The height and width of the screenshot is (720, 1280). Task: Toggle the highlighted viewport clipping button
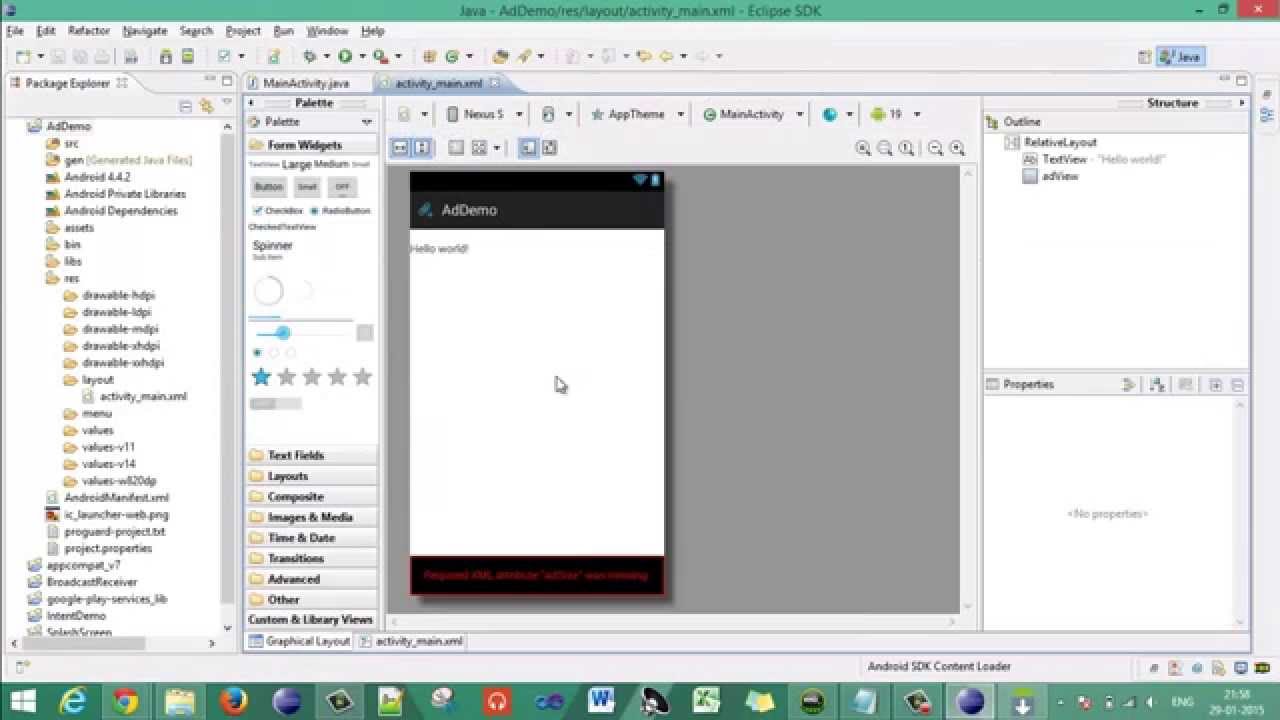coord(528,148)
